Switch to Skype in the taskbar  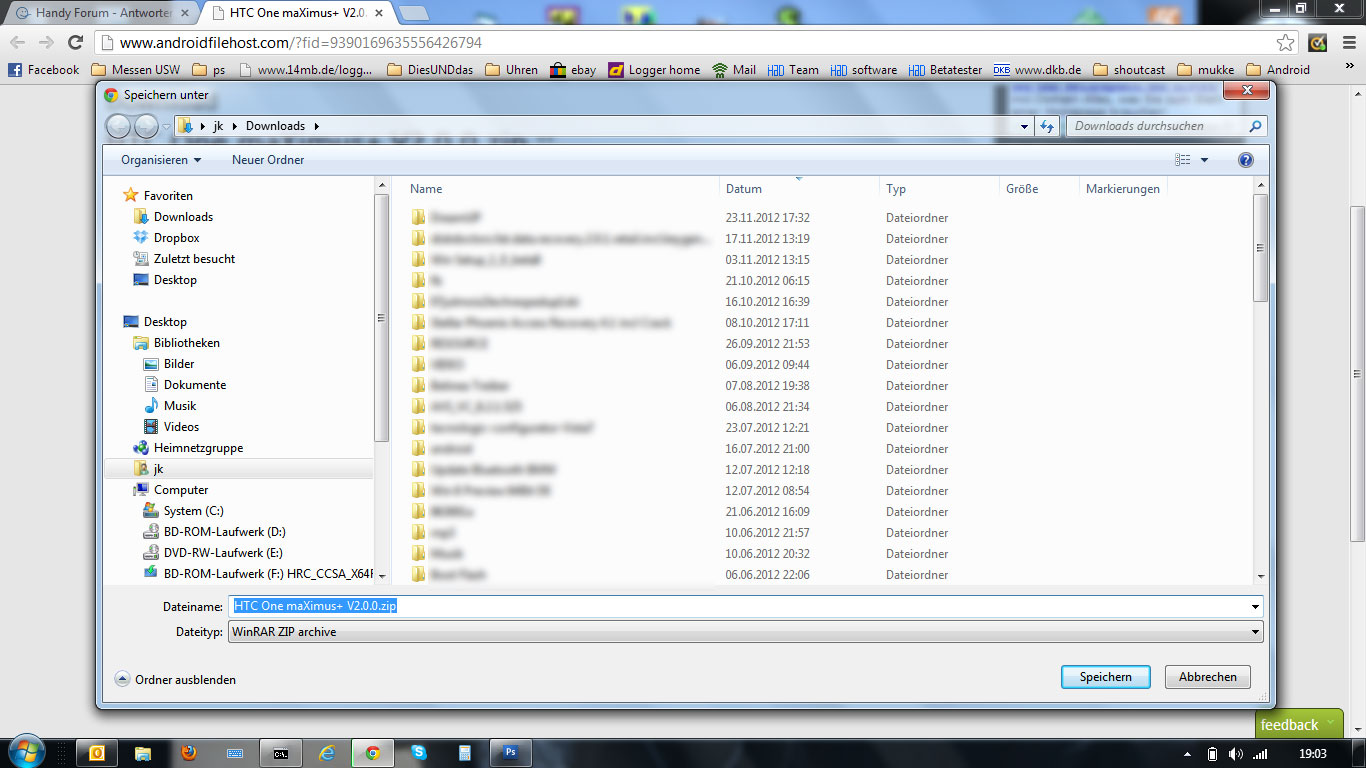click(x=419, y=753)
